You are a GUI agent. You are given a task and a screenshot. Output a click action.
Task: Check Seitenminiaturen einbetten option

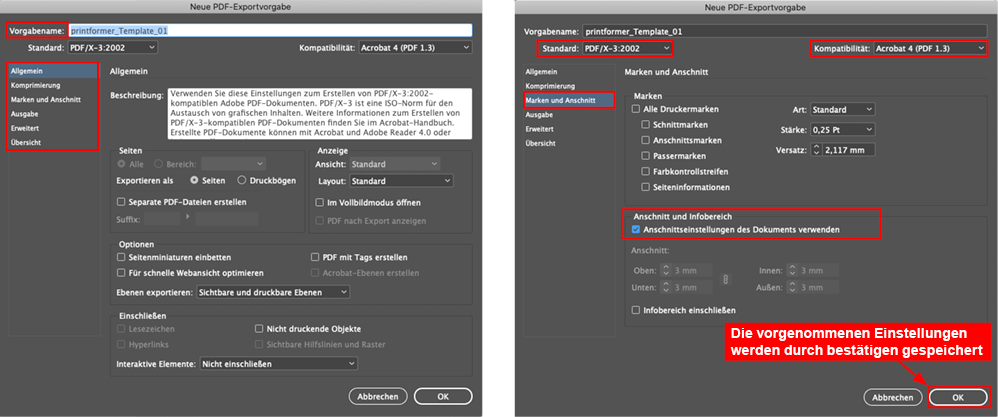(121, 257)
